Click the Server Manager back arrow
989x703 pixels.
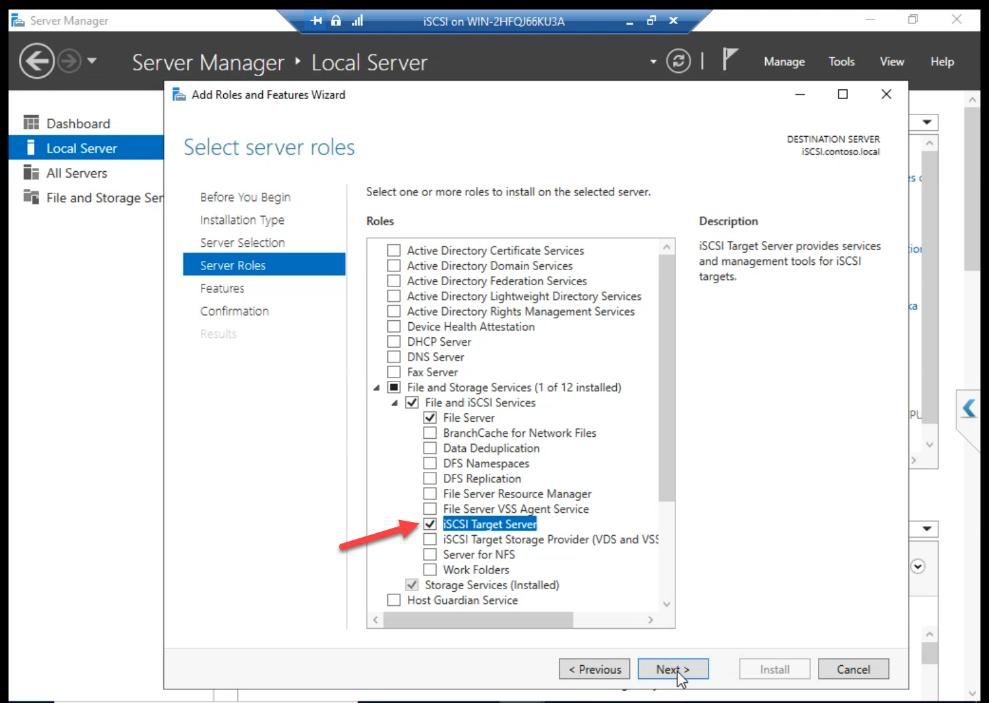[36, 62]
